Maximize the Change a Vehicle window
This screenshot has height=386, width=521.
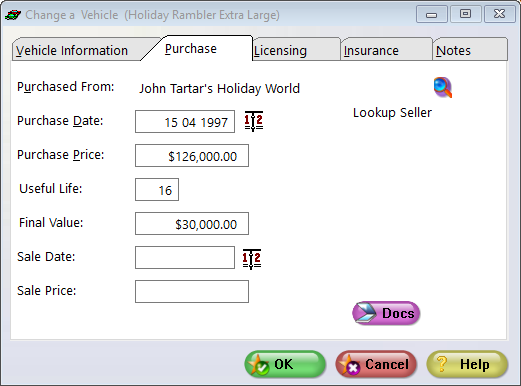click(x=465, y=14)
